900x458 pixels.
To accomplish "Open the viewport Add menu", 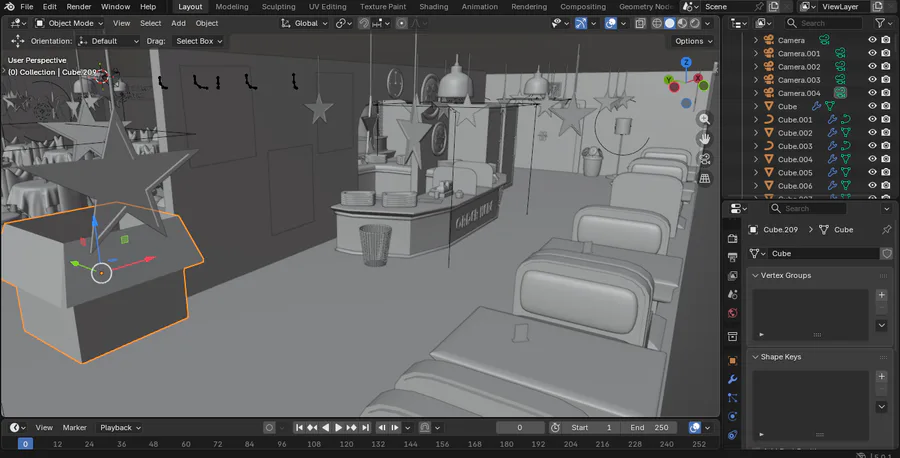I will [x=178, y=24].
